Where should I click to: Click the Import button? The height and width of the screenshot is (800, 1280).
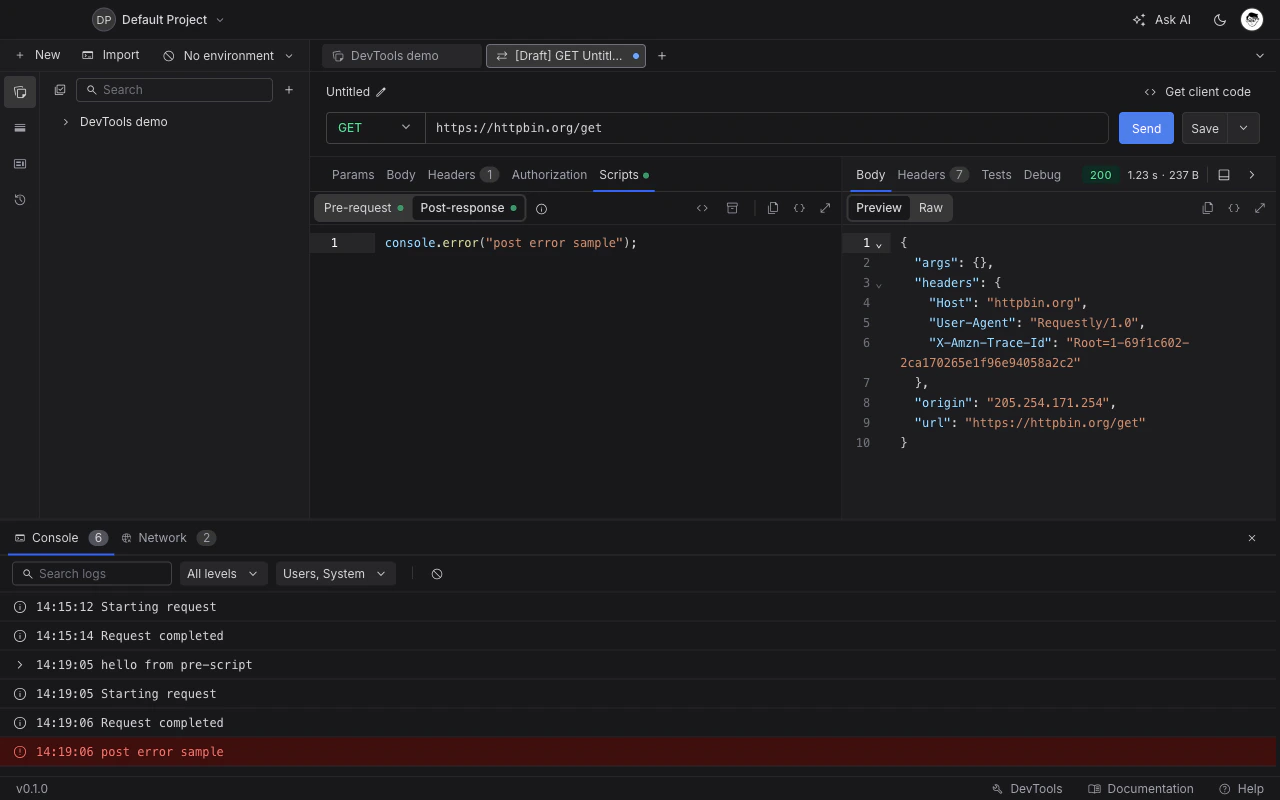pos(111,56)
